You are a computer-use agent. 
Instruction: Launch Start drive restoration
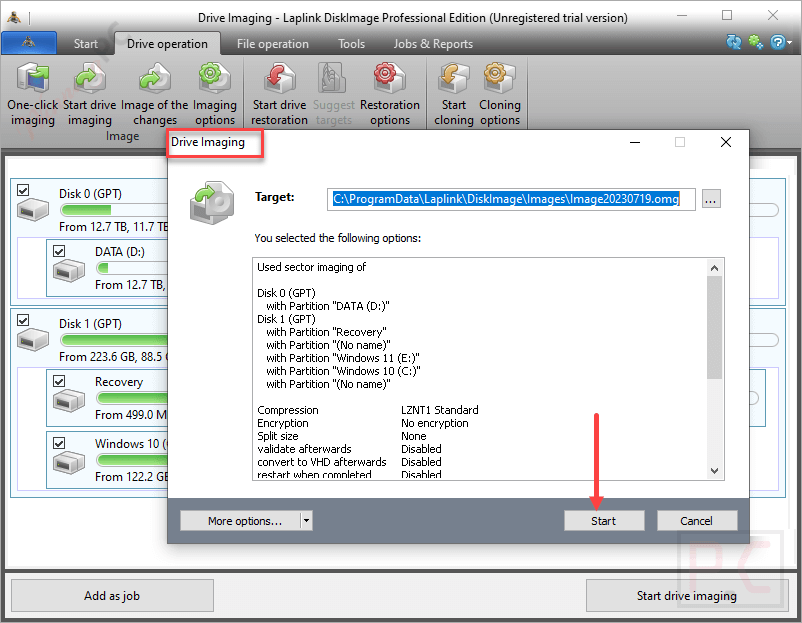(x=280, y=78)
